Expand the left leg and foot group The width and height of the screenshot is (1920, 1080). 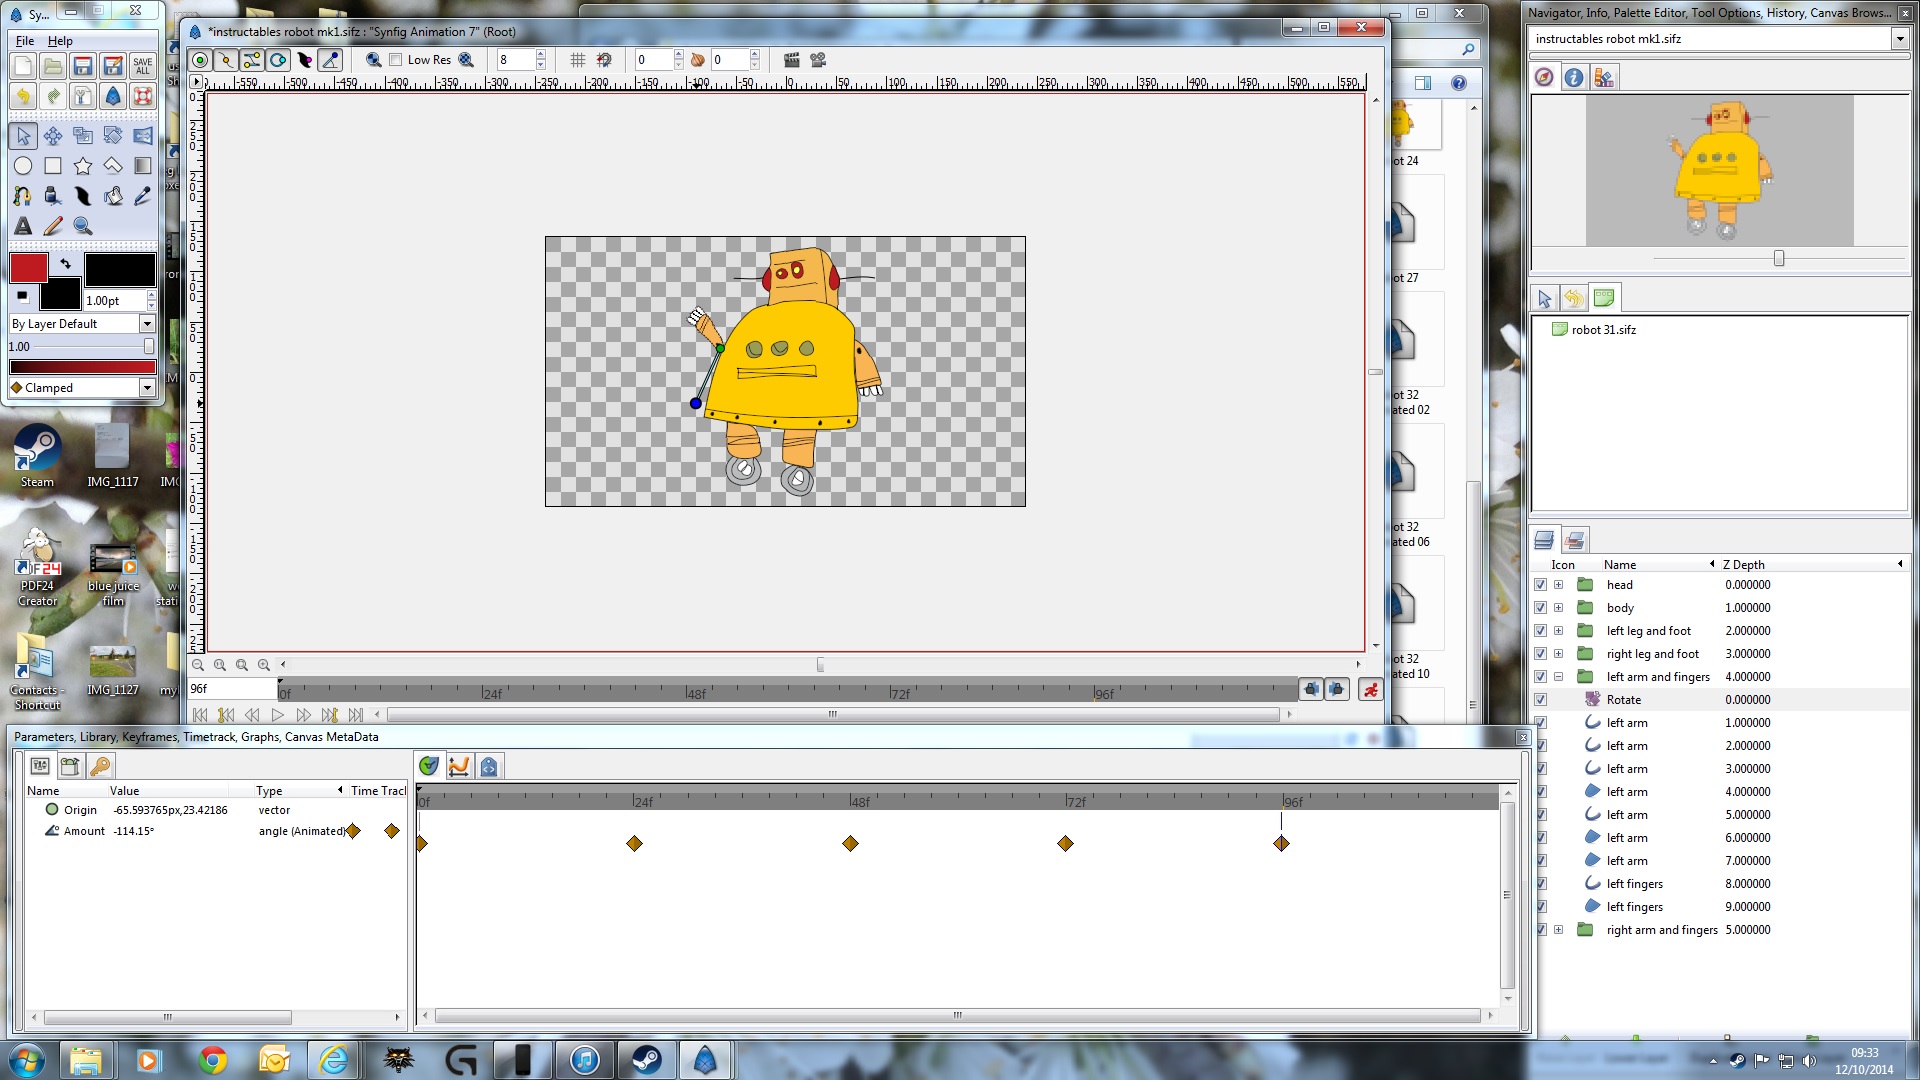pos(1558,631)
